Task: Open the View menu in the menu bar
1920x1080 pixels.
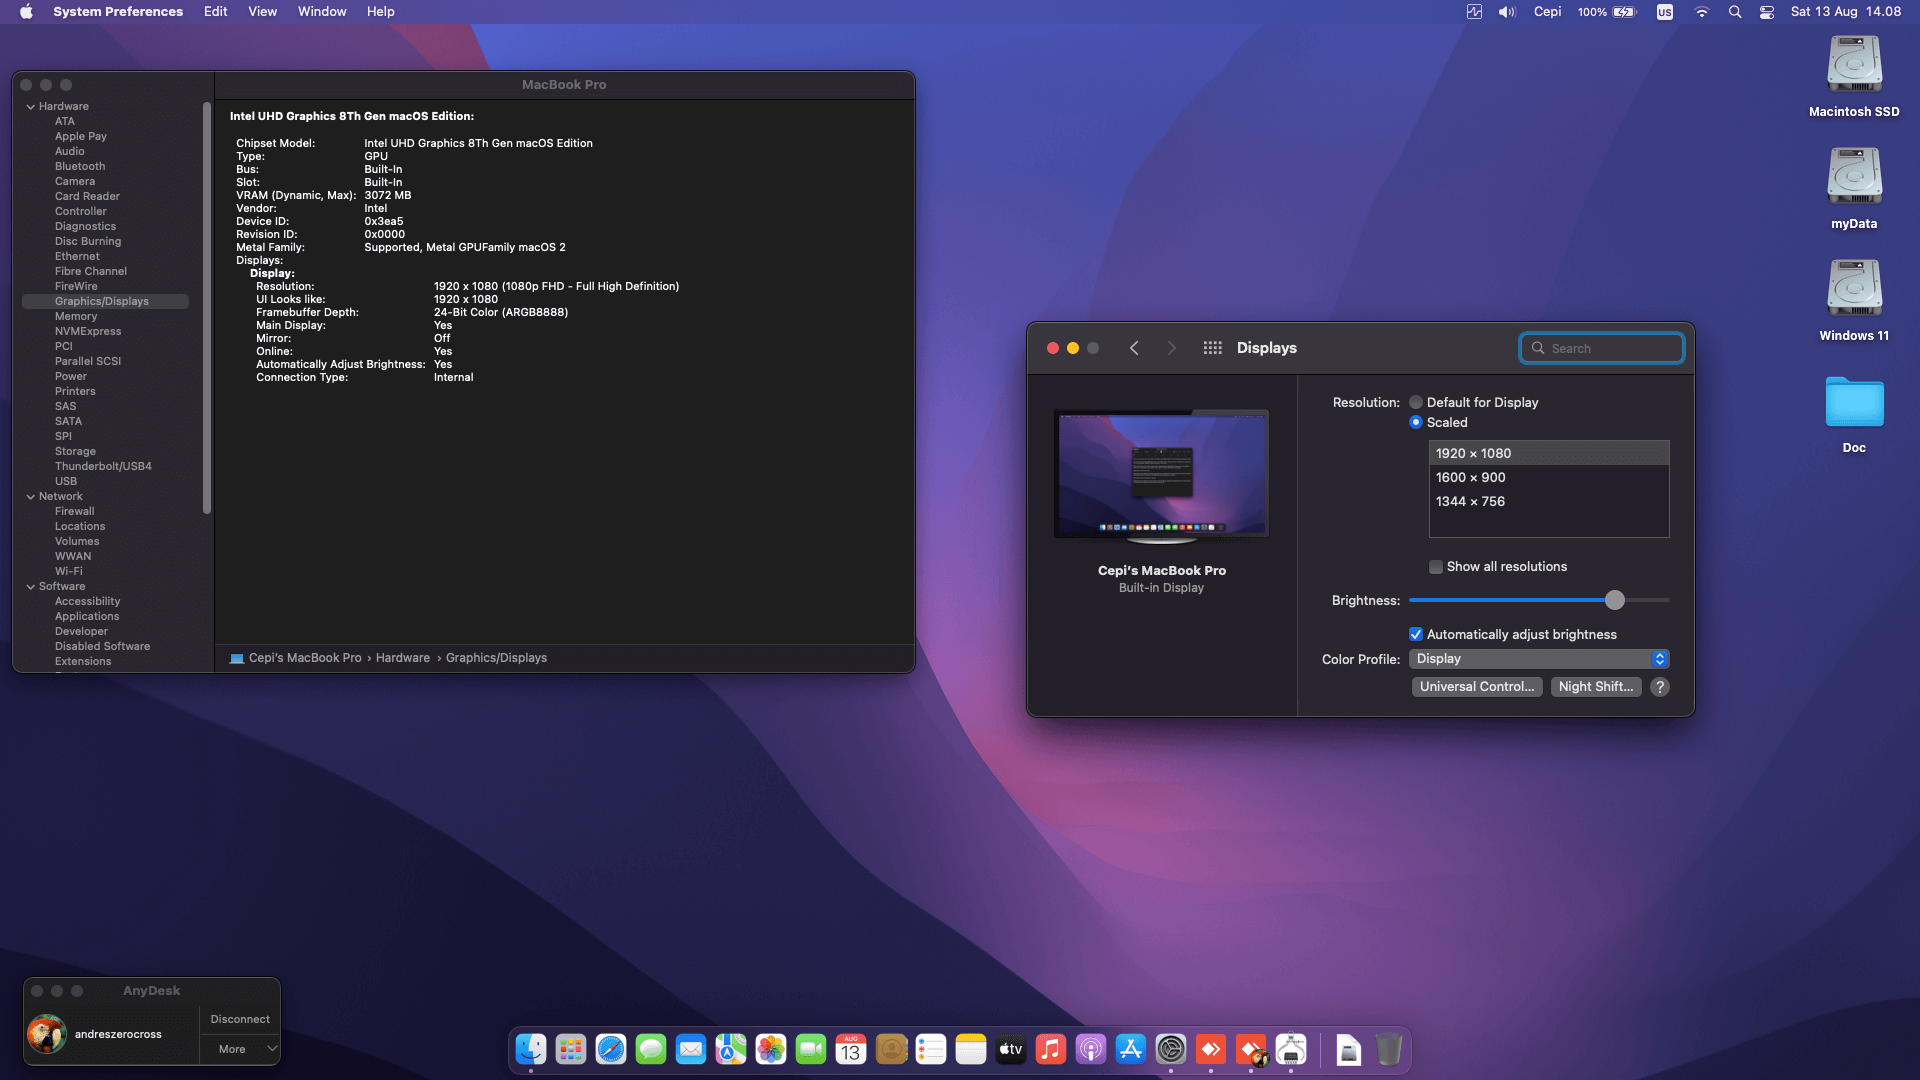Action: tap(262, 11)
